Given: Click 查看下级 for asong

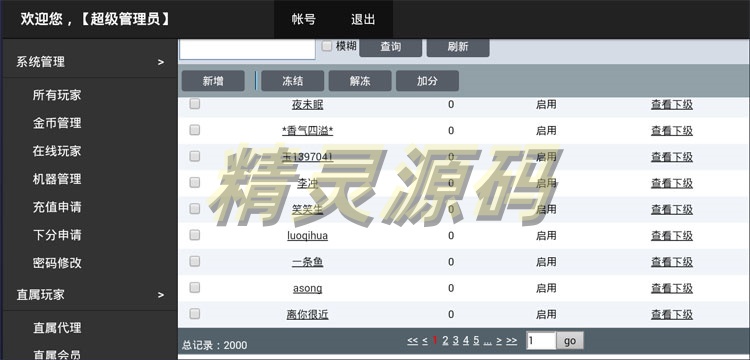Looking at the screenshot, I should pos(672,288).
